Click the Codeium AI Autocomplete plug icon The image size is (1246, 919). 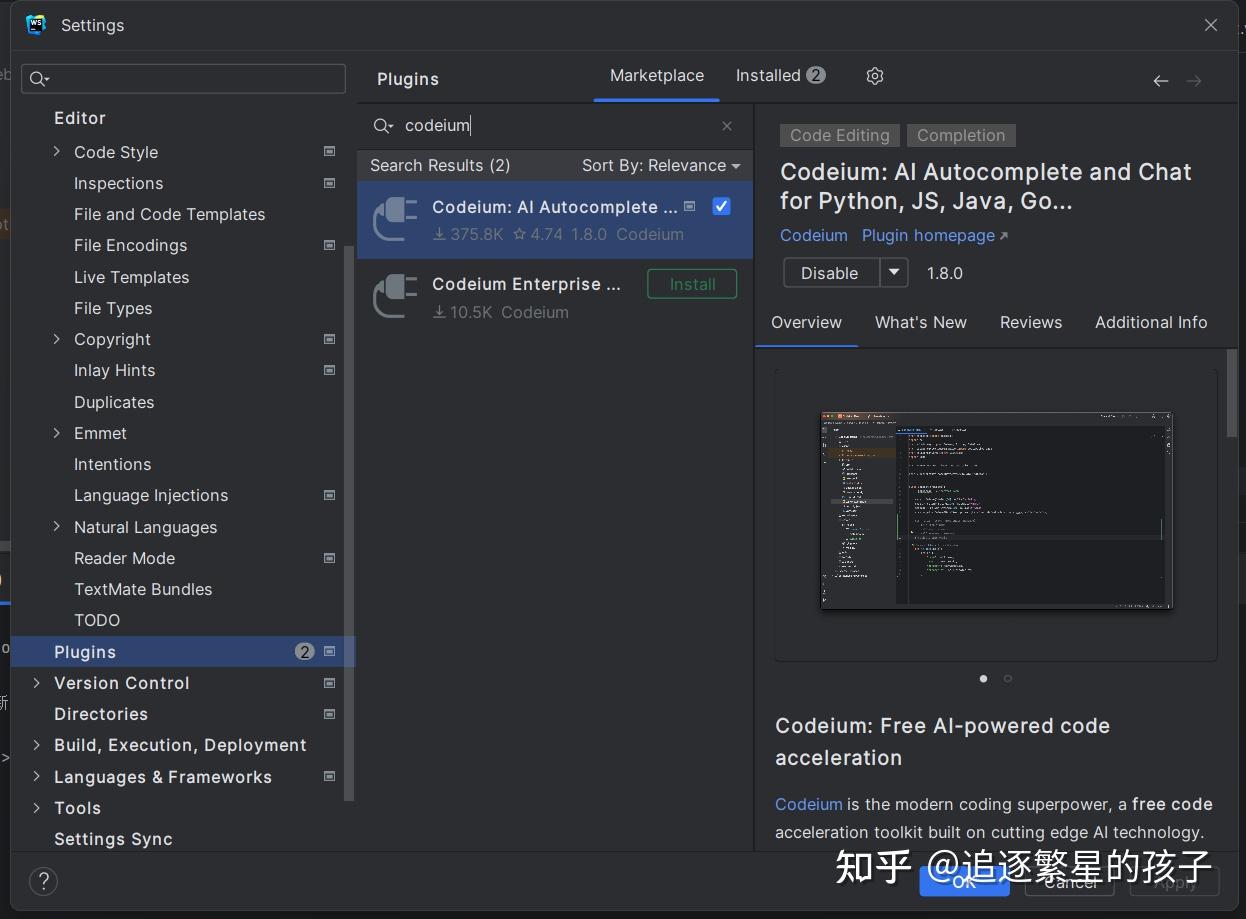pyautogui.click(x=395, y=220)
